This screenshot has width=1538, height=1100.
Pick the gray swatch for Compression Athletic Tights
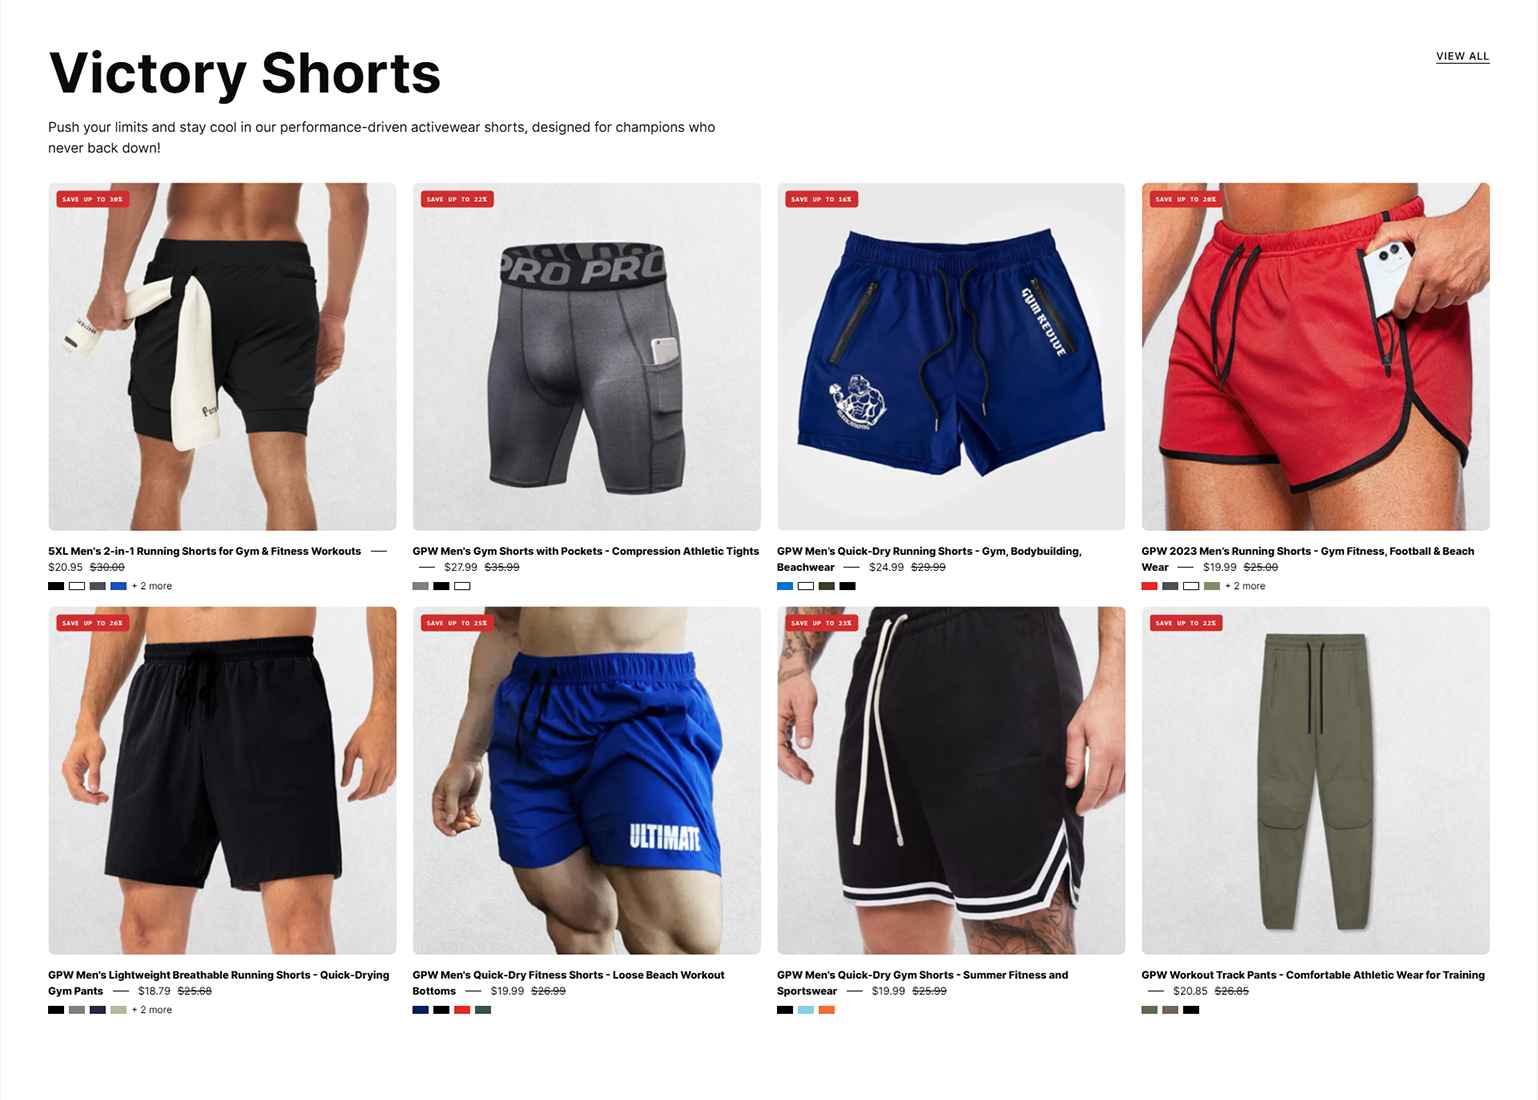click(420, 586)
